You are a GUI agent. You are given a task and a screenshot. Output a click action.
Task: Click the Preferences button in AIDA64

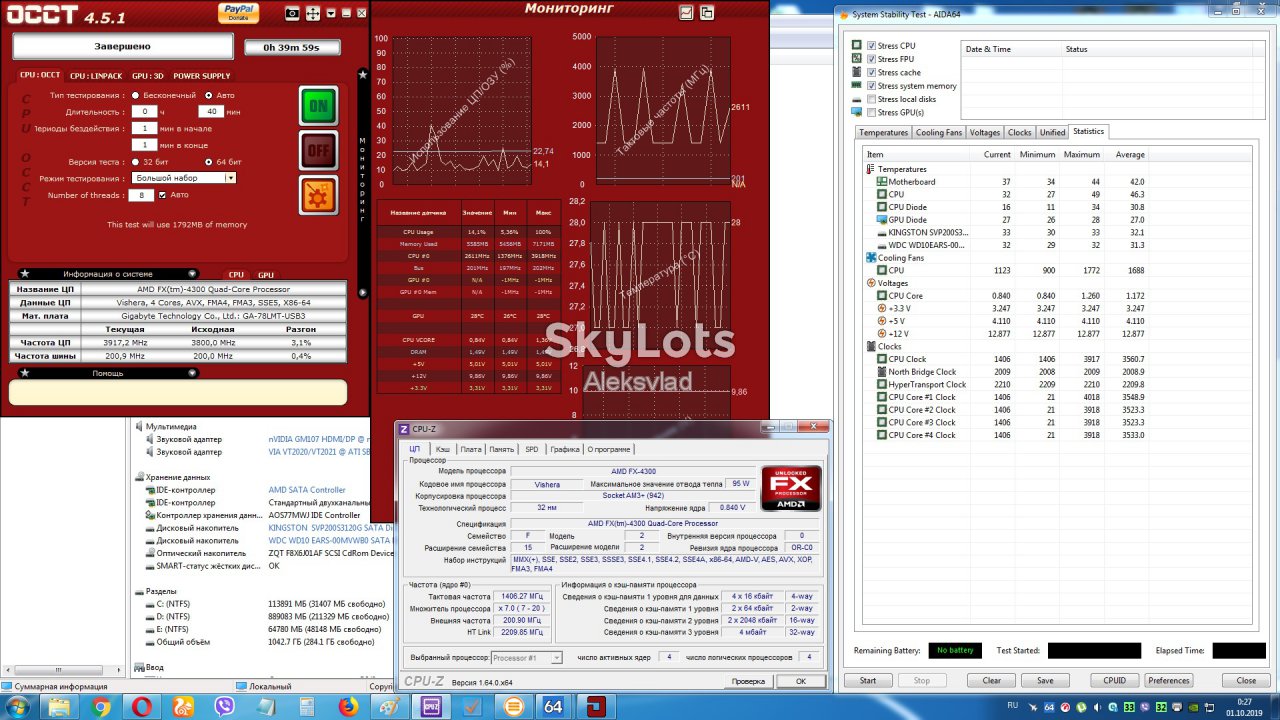(x=1169, y=680)
